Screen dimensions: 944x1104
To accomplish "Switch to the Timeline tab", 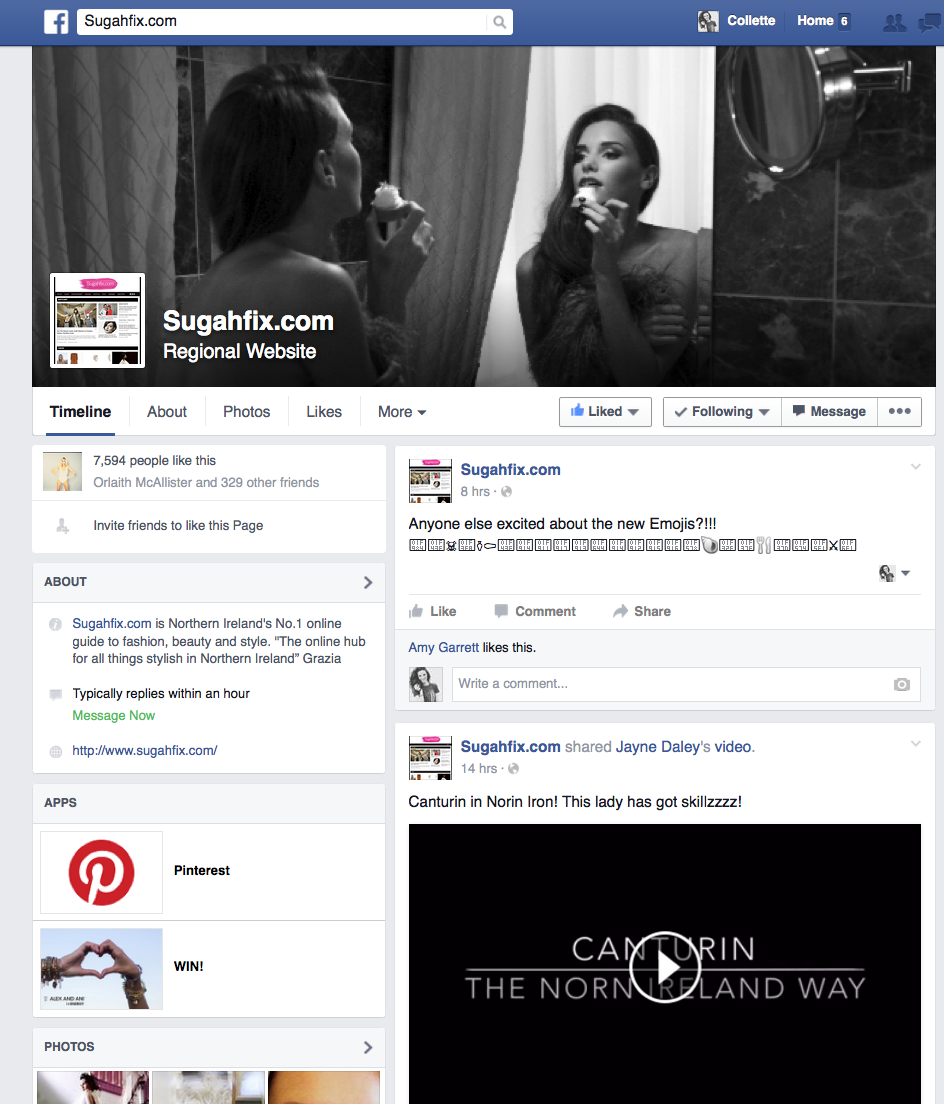I will pyautogui.click(x=80, y=412).
